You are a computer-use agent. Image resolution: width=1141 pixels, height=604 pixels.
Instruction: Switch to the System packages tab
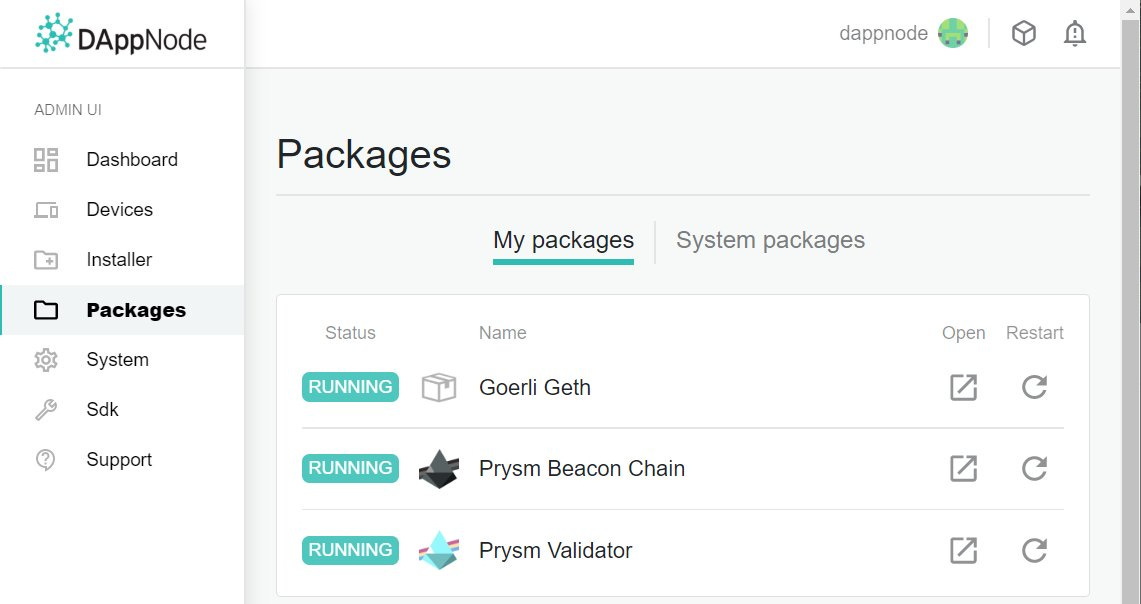(771, 240)
